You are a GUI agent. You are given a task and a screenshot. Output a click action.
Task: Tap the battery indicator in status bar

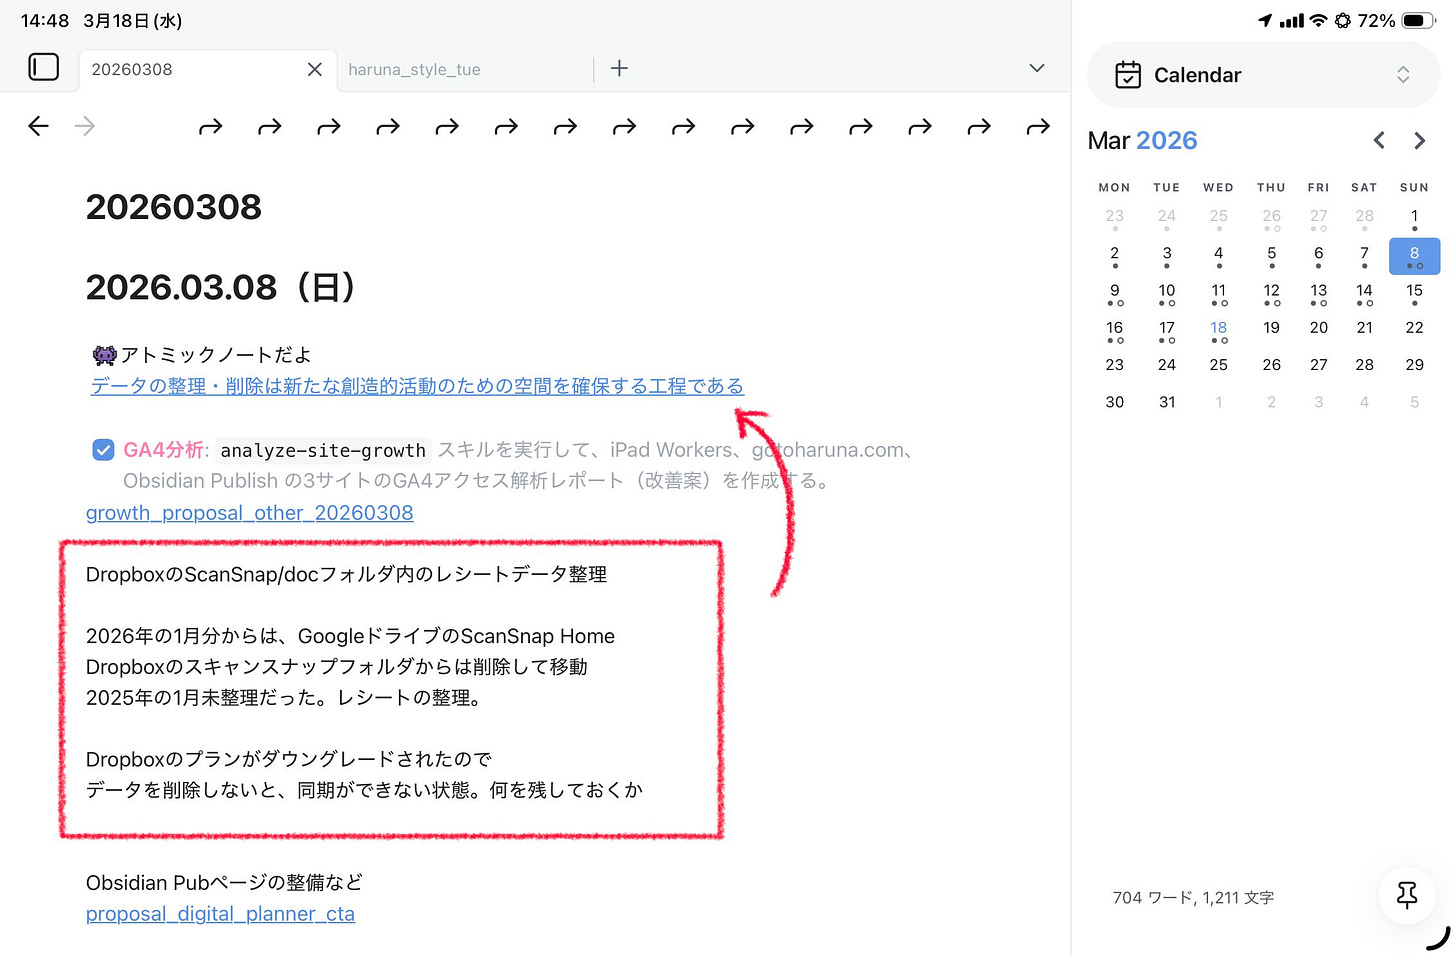point(1419,20)
